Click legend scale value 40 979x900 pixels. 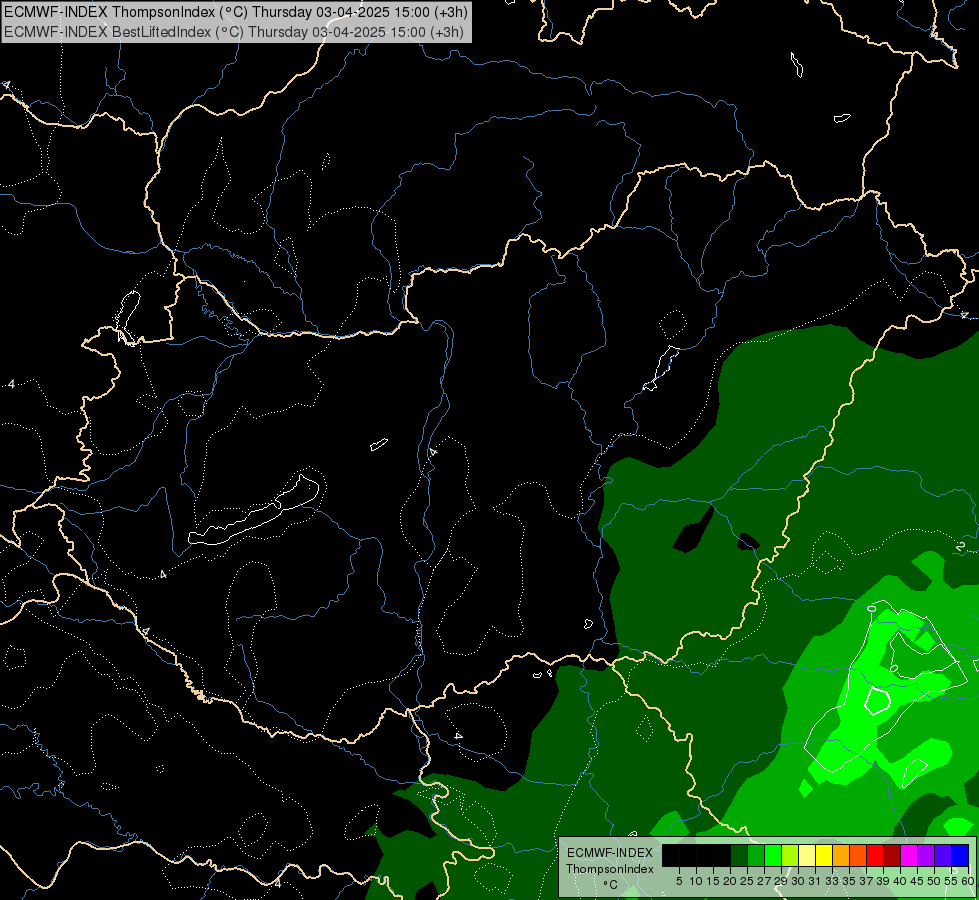900,881
